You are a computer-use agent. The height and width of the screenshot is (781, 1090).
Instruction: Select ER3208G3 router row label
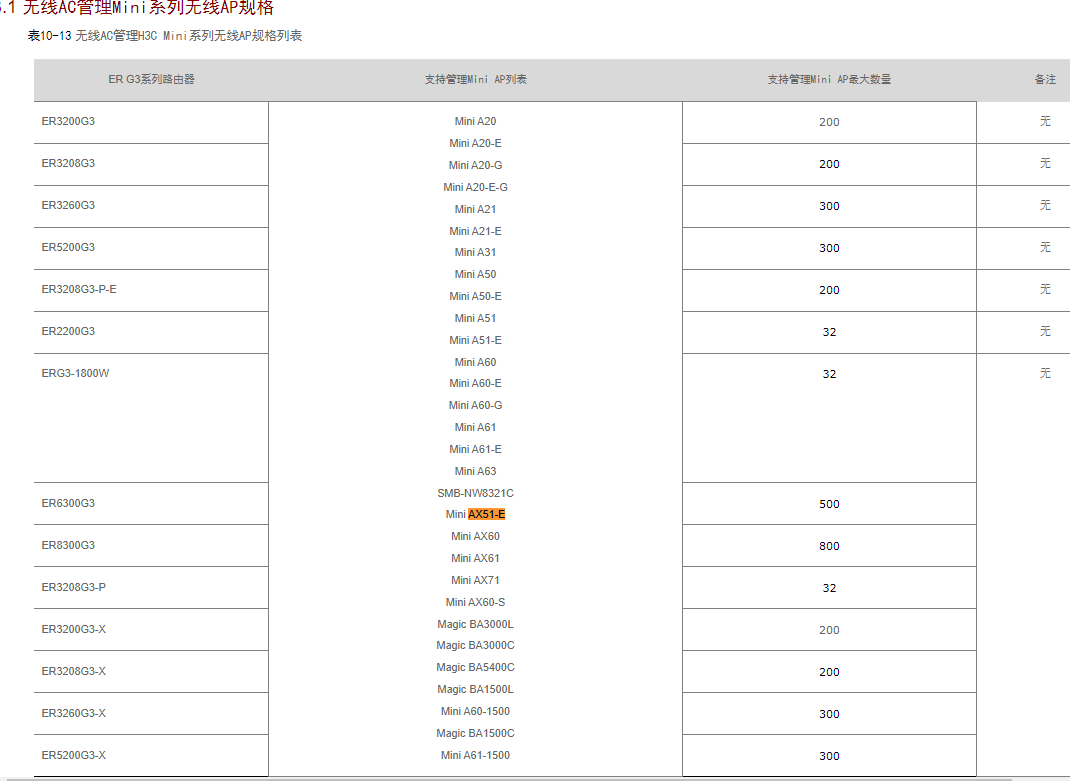[68, 163]
